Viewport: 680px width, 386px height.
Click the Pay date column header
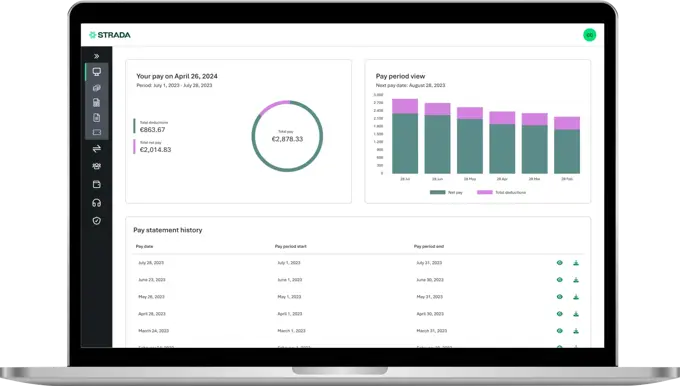144,246
